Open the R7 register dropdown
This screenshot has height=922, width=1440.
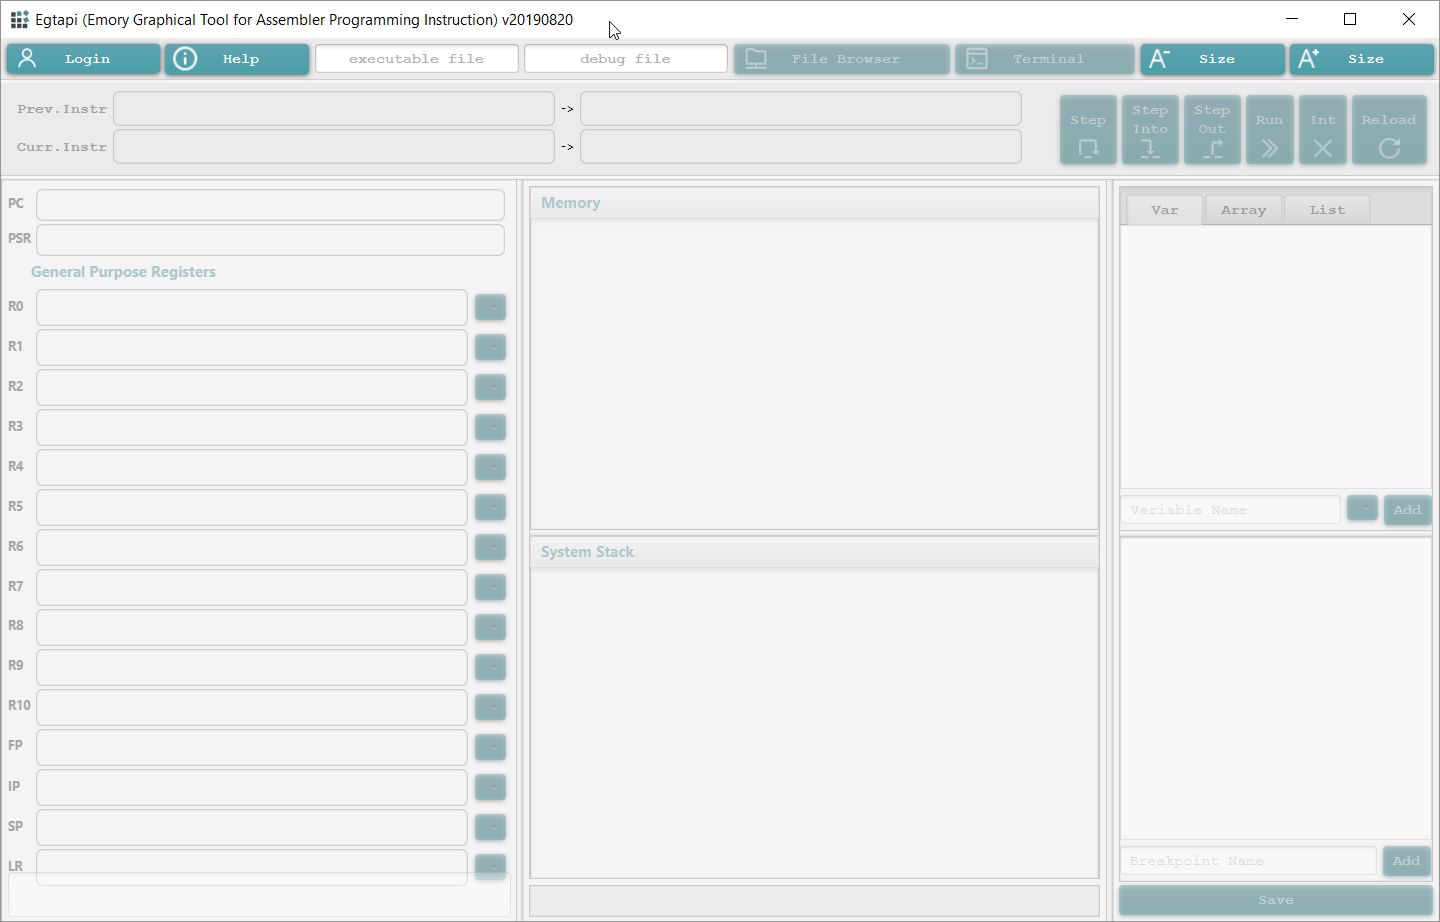coord(490,587)
